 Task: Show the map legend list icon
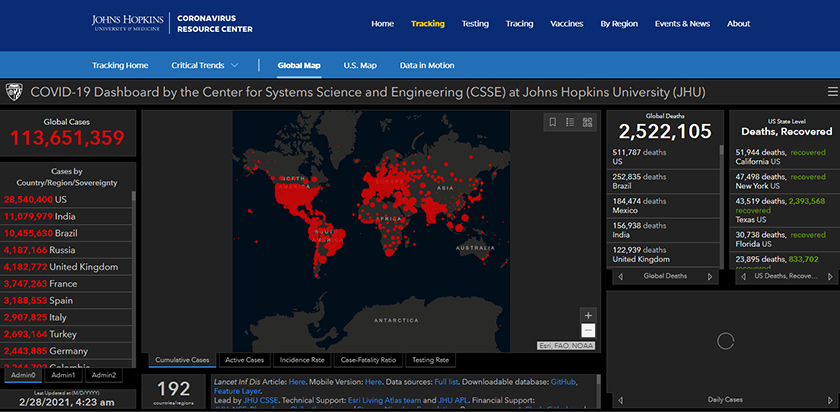pos(569,122)
